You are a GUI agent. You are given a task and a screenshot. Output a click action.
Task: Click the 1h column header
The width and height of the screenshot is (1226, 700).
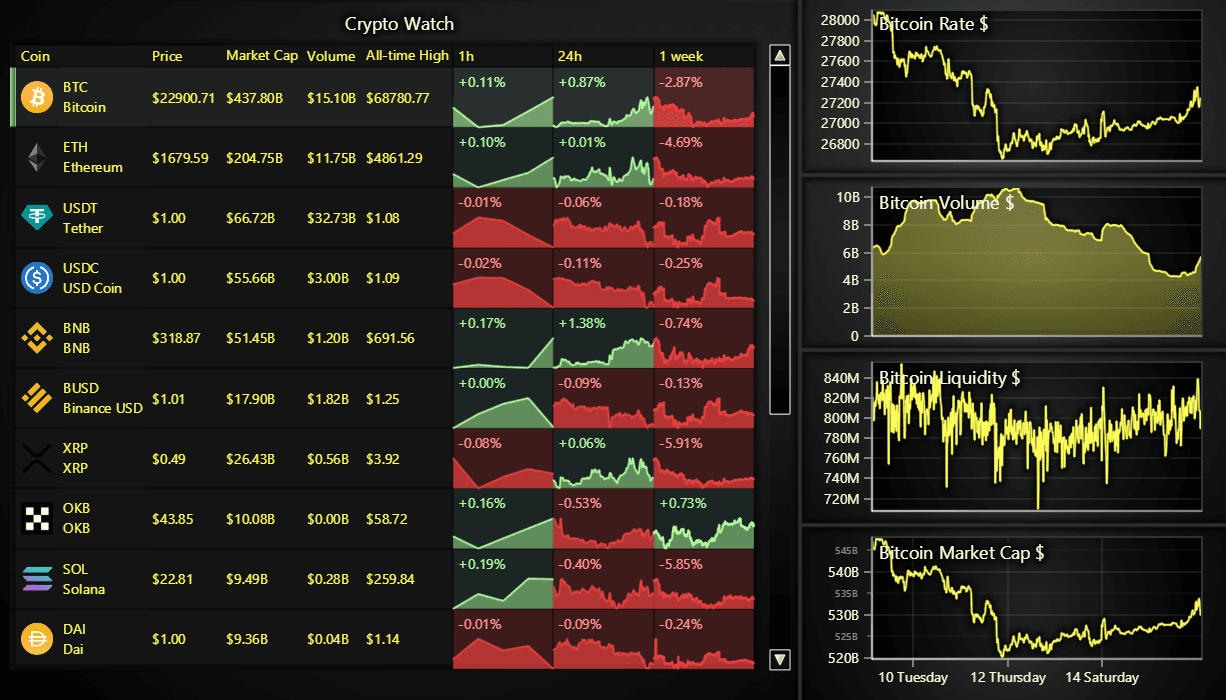pos(466,56)
